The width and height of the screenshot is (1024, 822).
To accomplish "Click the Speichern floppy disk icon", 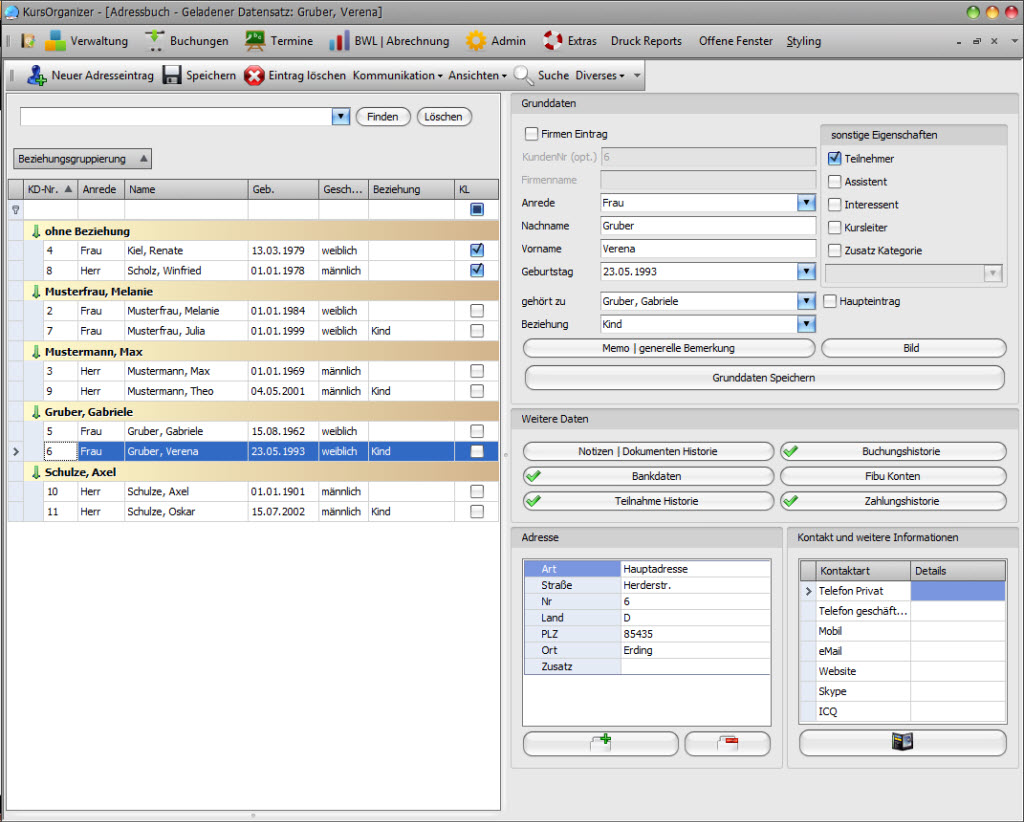I will pos(172,76).
